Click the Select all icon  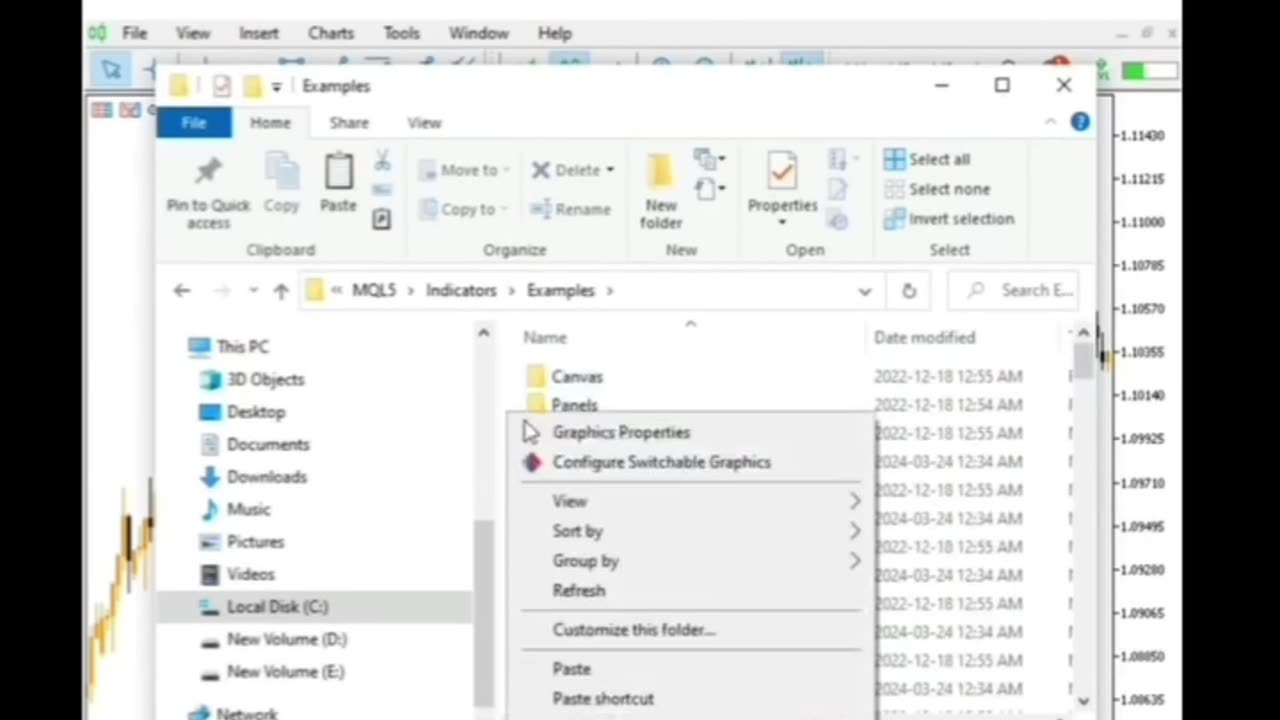(x=894, y=159)
